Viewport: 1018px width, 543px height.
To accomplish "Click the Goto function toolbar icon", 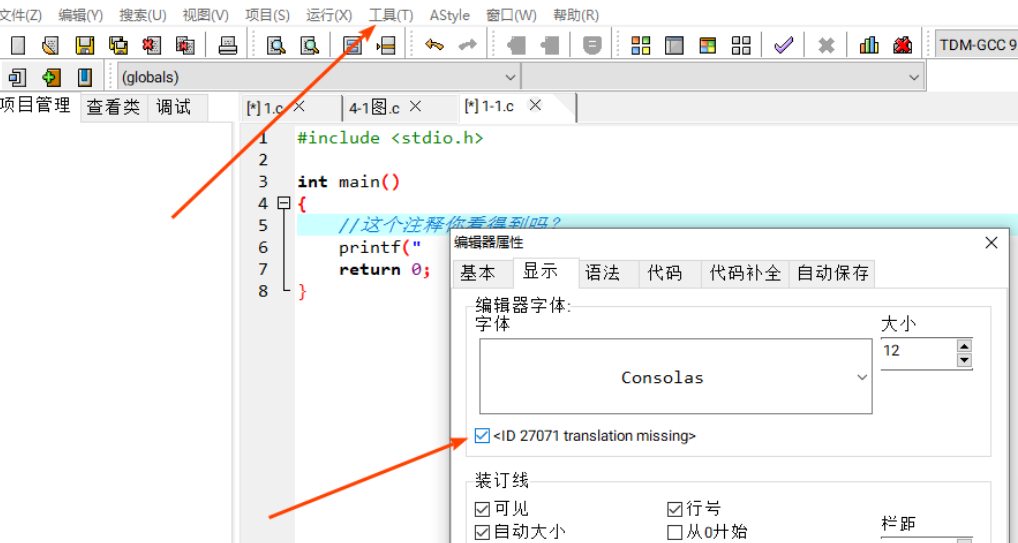I will pos(353,45).
